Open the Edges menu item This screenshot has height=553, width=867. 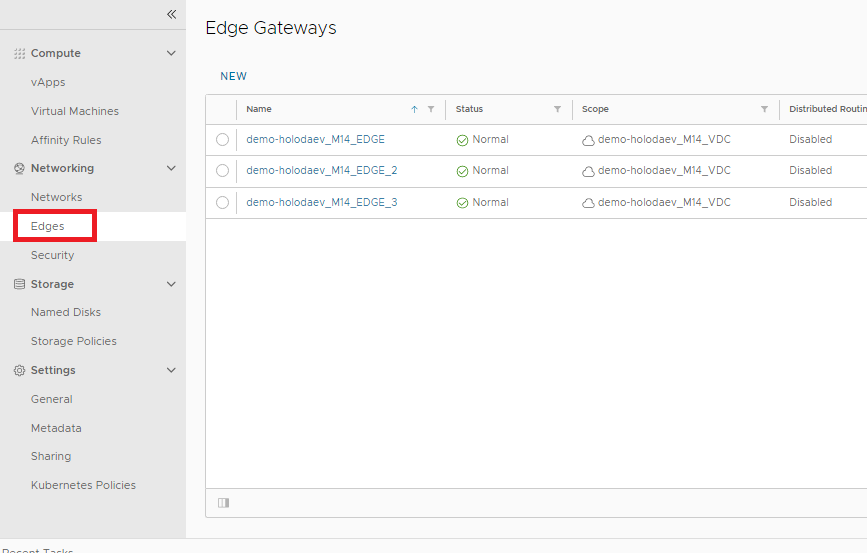(48, 226)
